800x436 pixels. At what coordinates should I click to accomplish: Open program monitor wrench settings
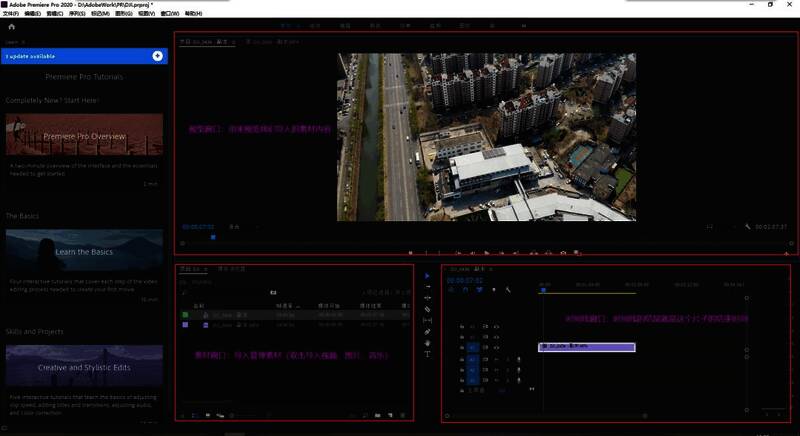coord(748,227)
